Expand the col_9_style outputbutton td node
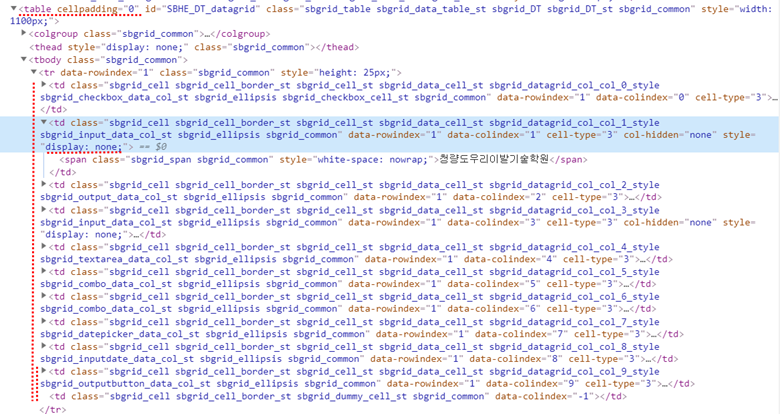Image resolution: width=780 pixels, height=414 pixels. (44, 371)
